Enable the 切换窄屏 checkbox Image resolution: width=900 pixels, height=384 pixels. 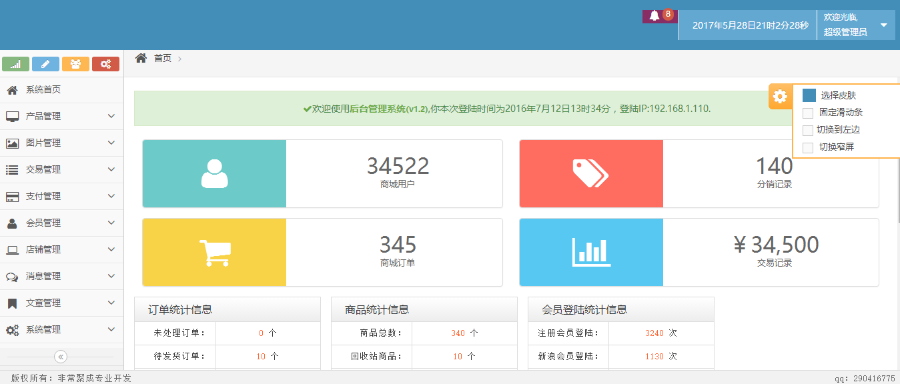[x=808, y=147]
